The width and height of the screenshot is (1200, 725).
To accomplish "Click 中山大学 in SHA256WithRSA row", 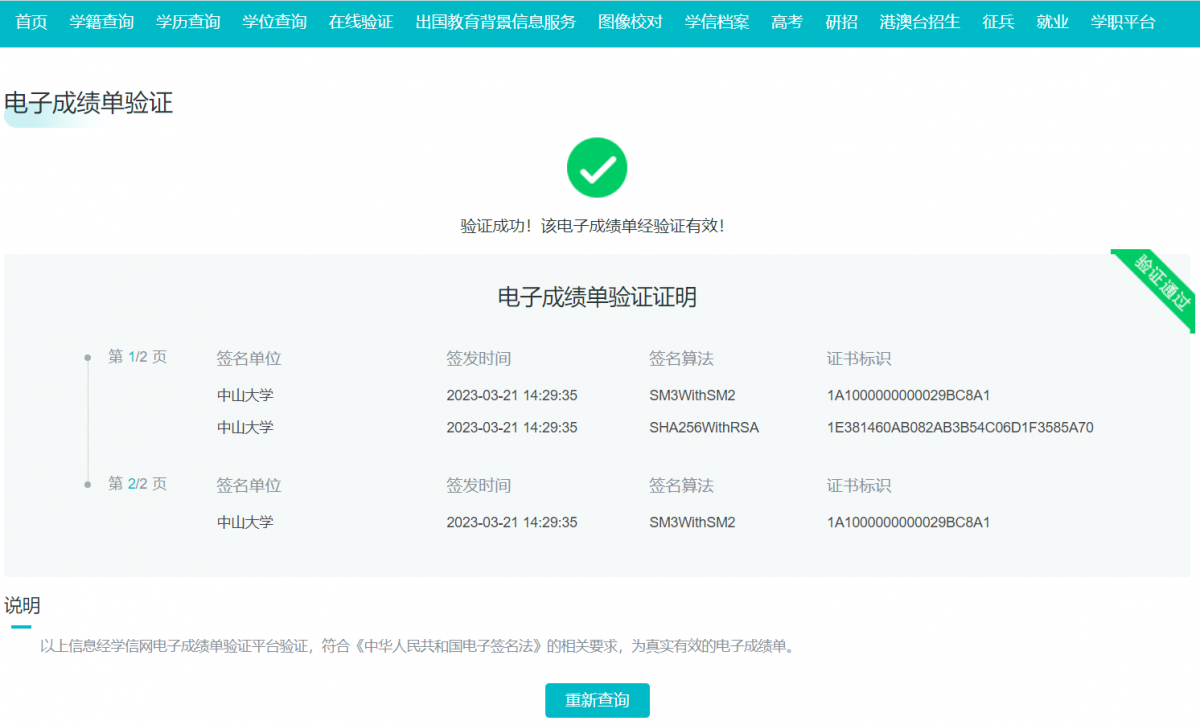I will pos(245,427).
